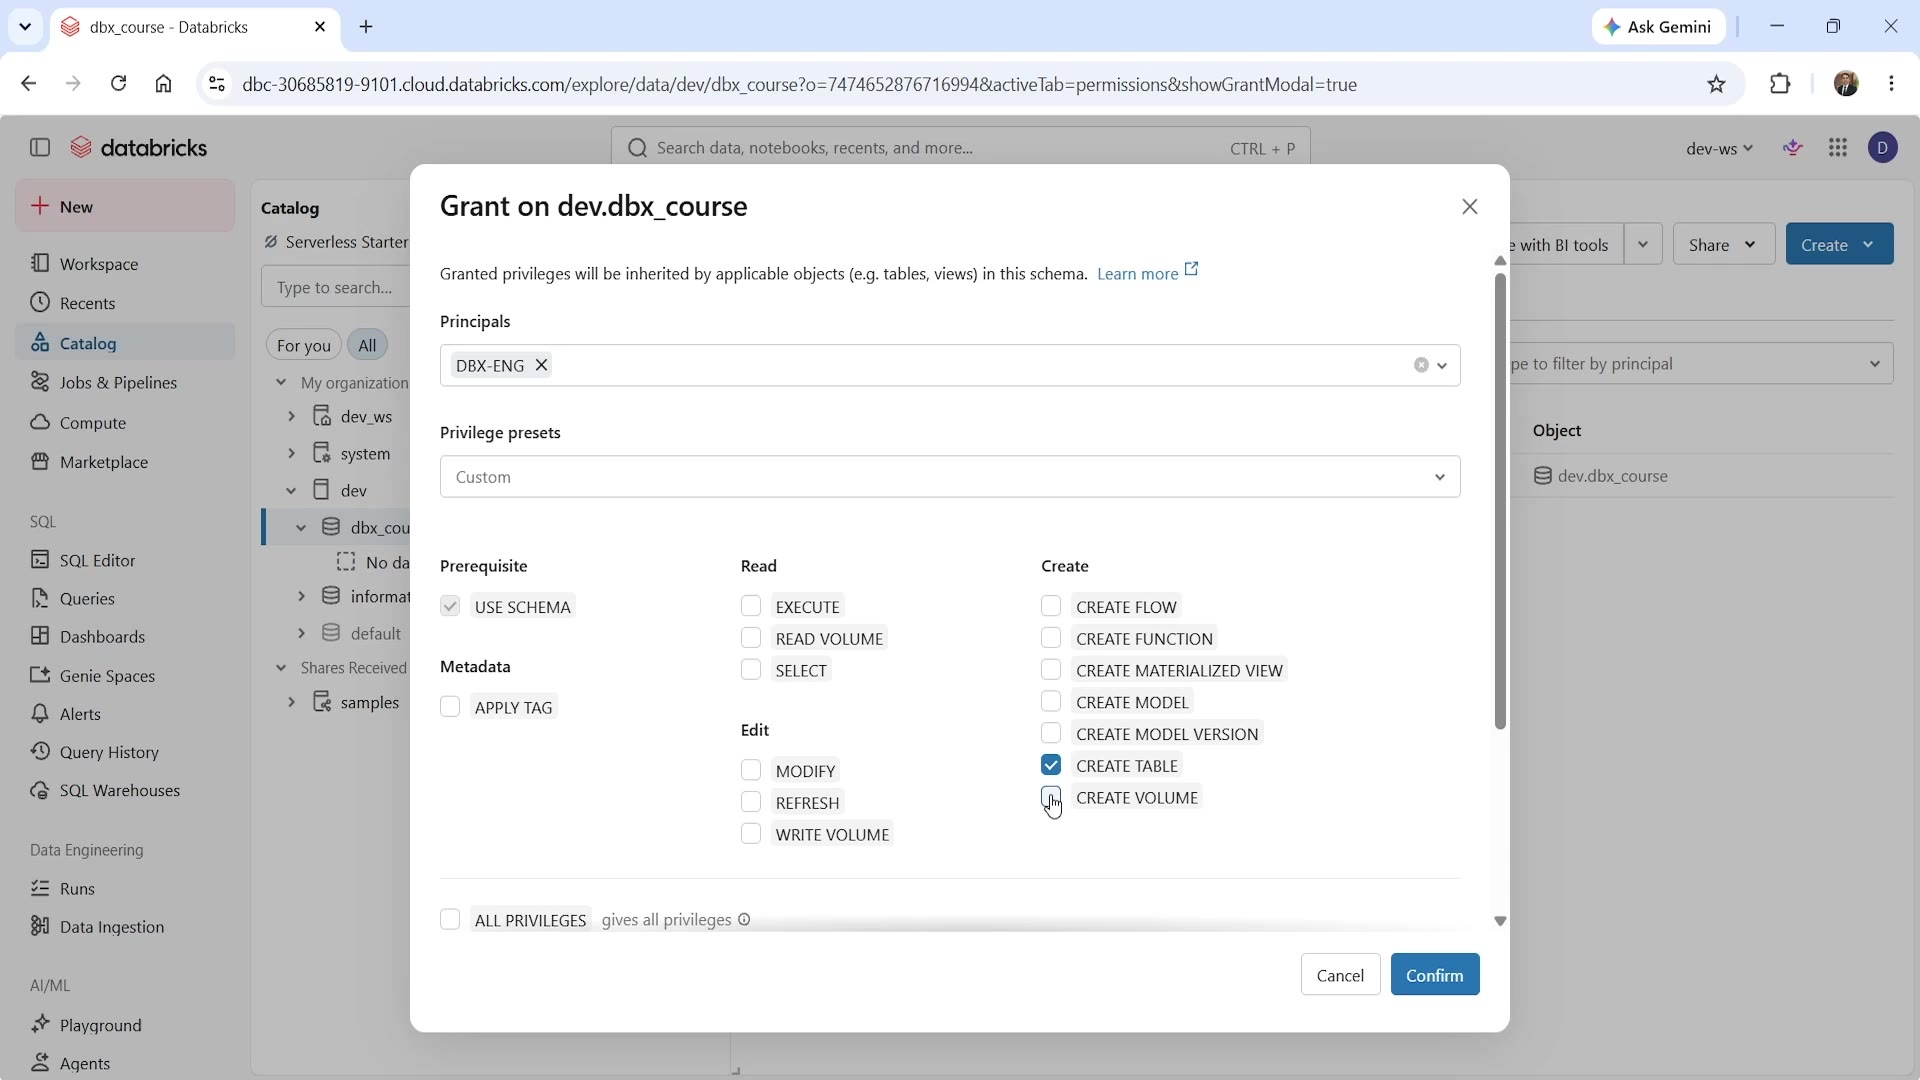Open Queries in sidebar
This screenshot has height=1080, width=1920.
tap(125, 598)
